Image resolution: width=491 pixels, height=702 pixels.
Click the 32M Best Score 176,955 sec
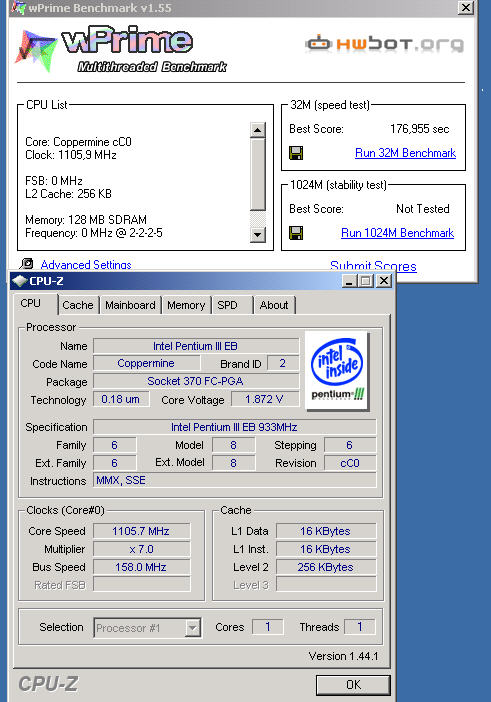point(419,129)
